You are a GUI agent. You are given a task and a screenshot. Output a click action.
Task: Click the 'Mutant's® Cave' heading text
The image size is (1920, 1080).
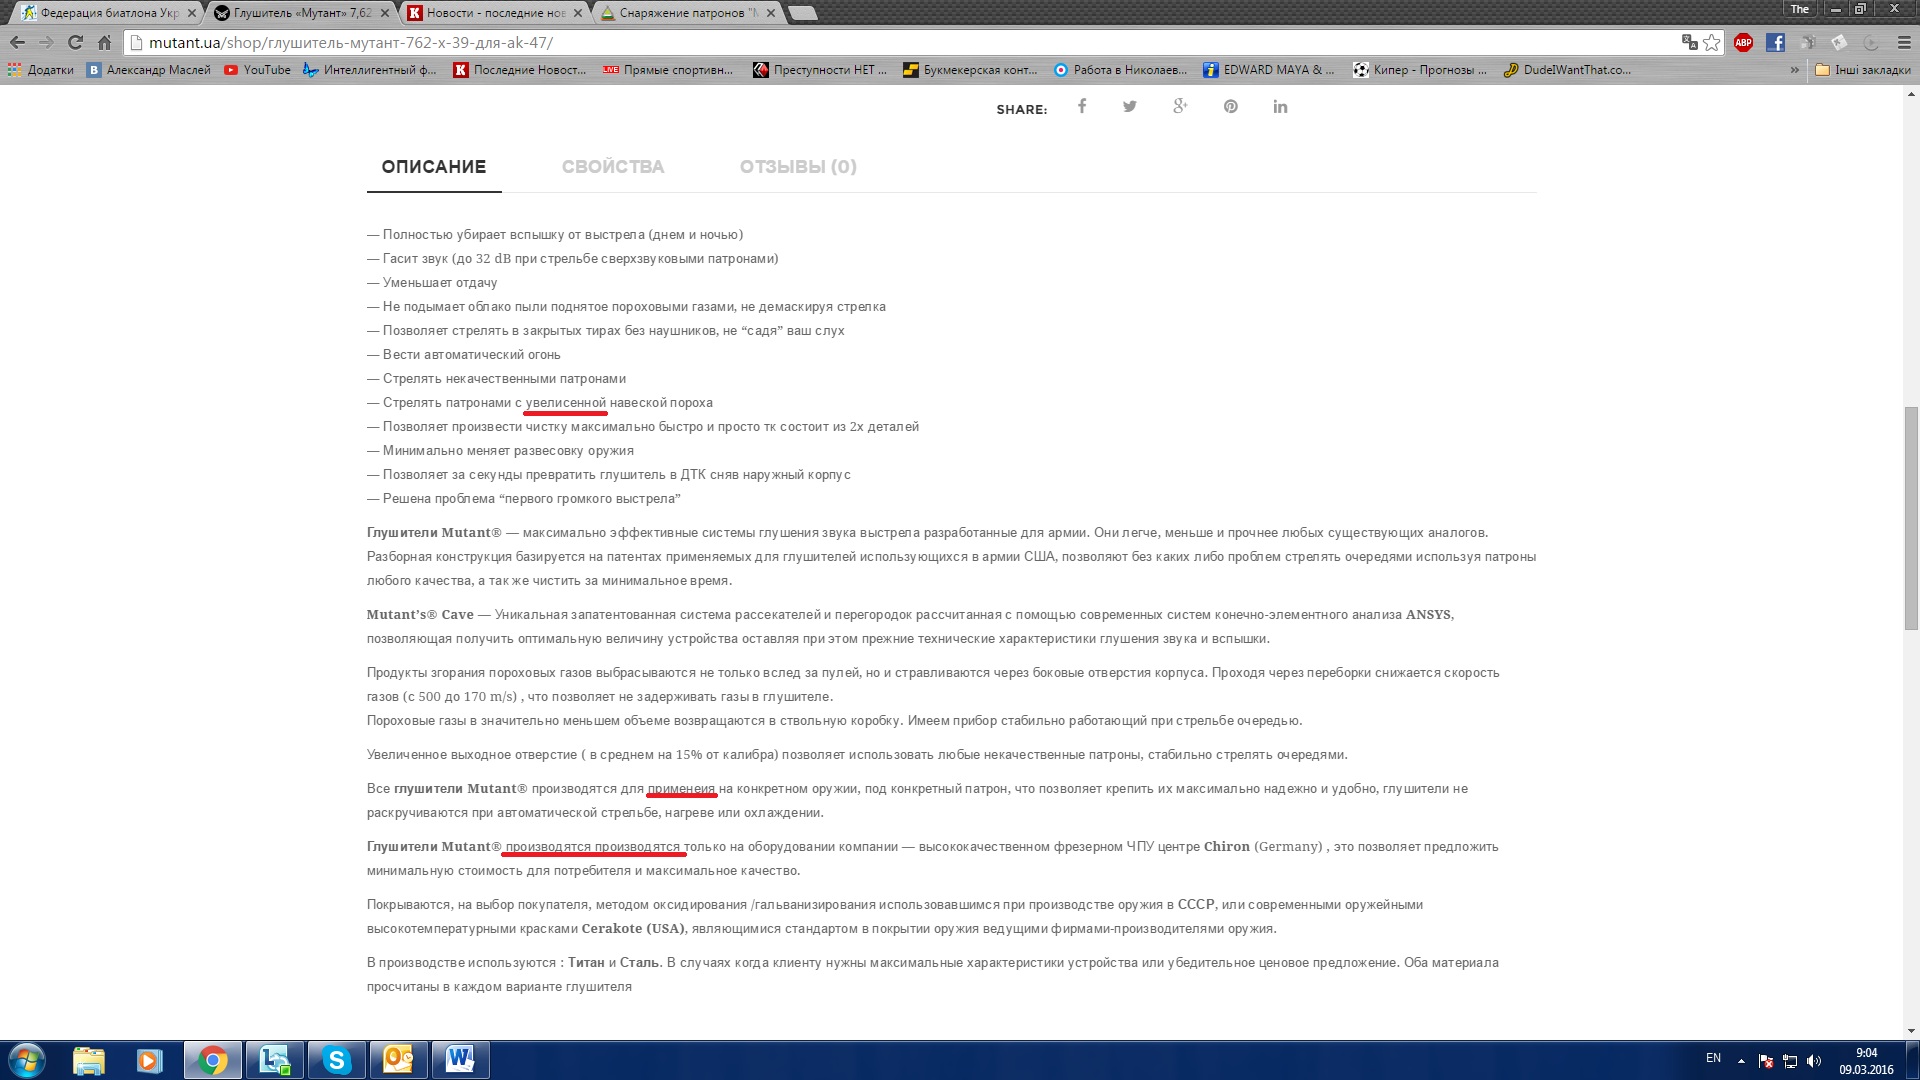(420, 615)
